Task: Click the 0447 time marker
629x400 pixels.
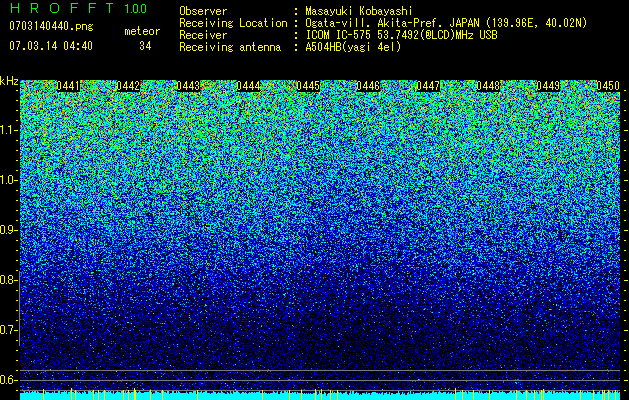Action: [x=428, y=86]
